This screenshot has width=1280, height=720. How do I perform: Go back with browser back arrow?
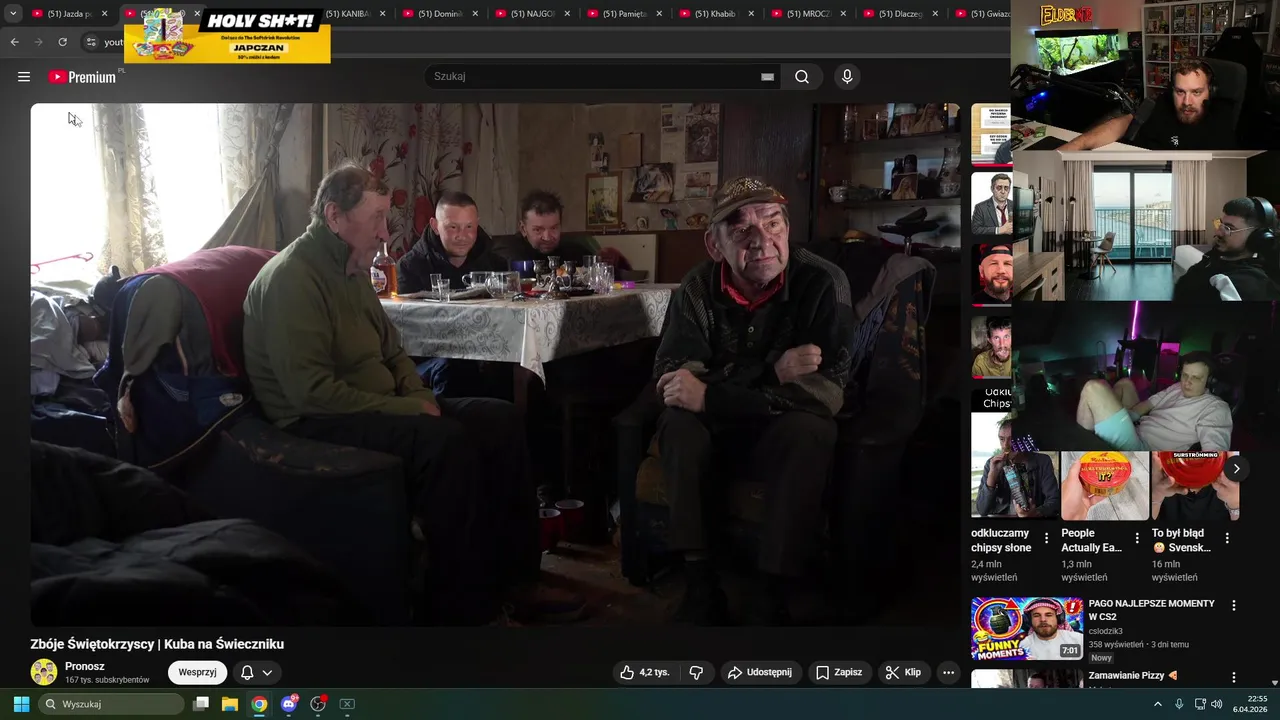[x=14, y=42]
